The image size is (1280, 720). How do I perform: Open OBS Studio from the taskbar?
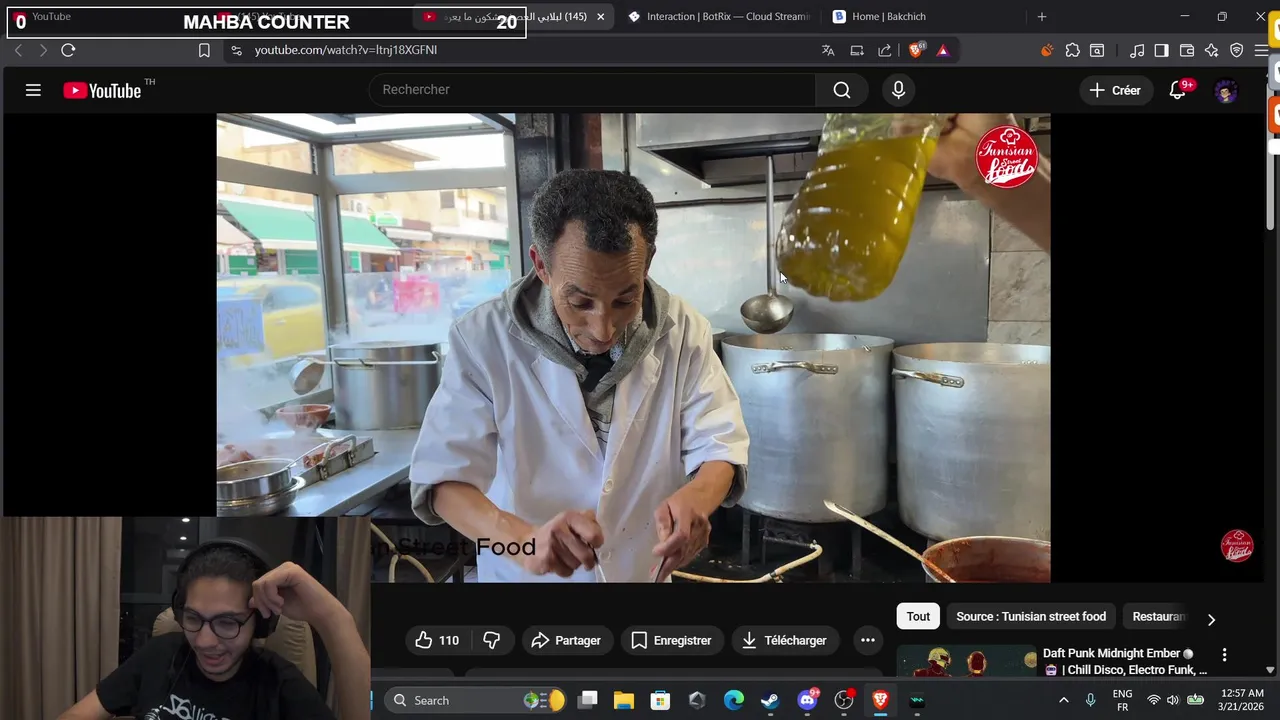pos(844,700)
